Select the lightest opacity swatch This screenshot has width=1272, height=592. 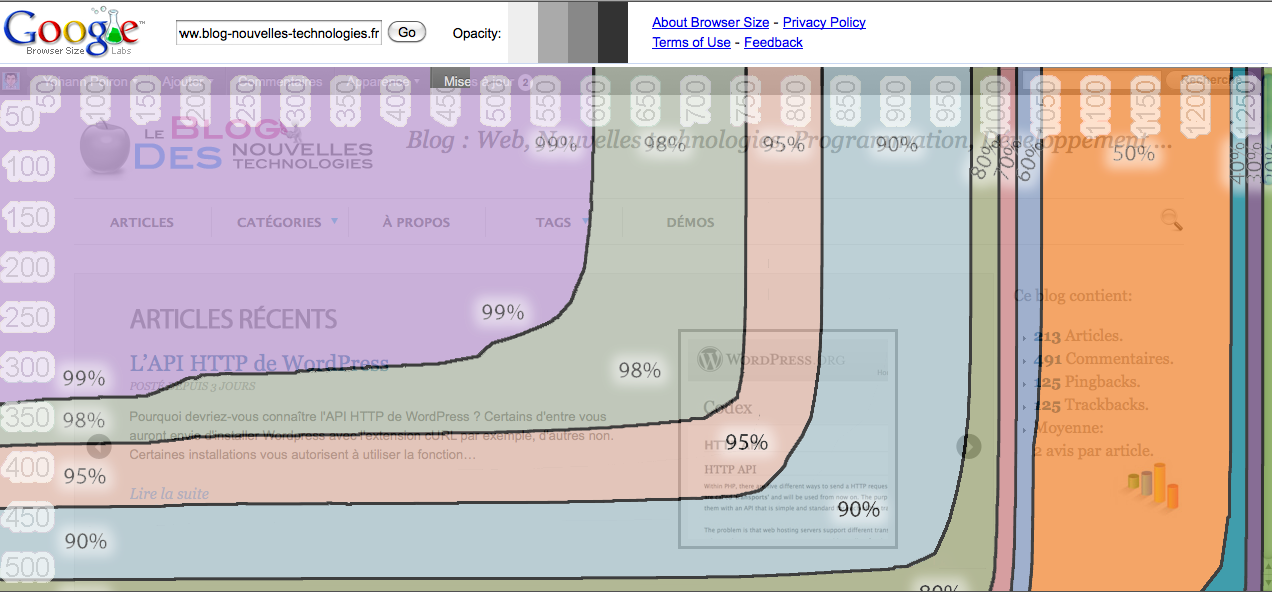point(522,32)
